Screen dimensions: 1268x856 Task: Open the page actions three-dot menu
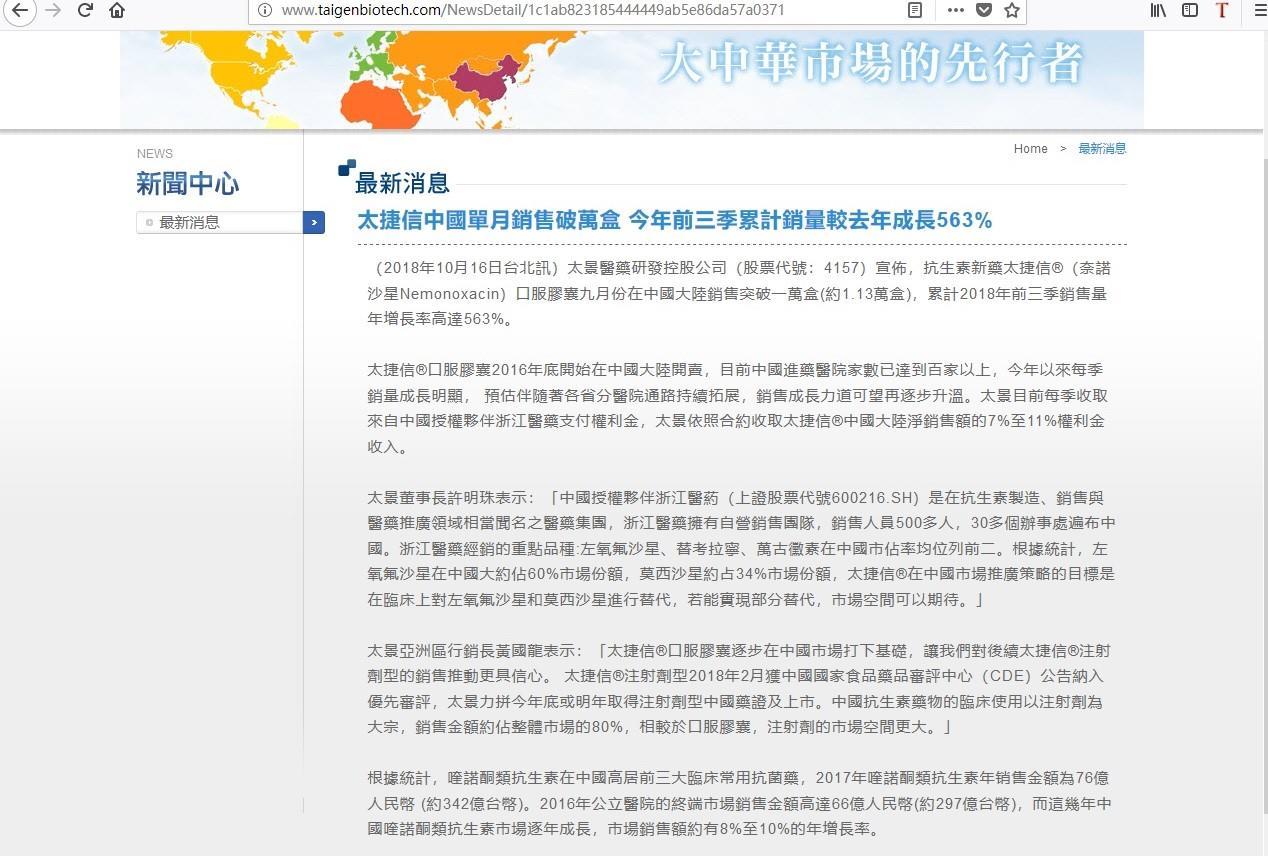(955, 10)
